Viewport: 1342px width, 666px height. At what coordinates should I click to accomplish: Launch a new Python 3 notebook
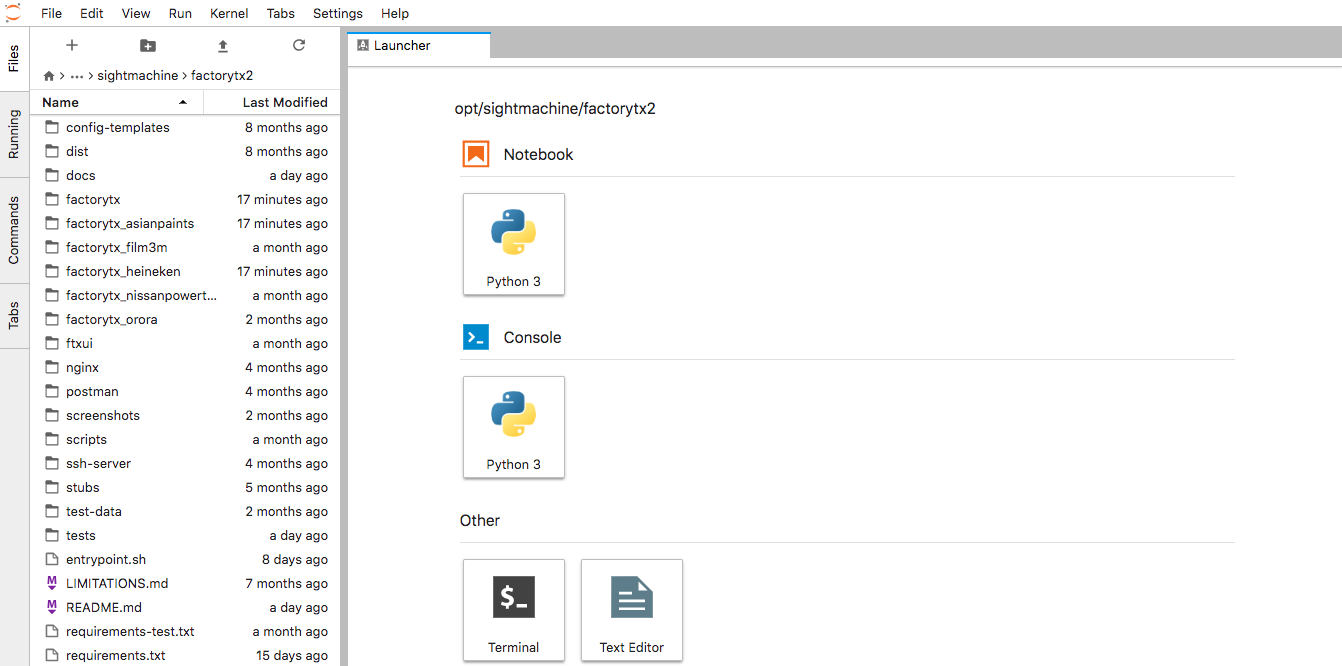[513, 244]
